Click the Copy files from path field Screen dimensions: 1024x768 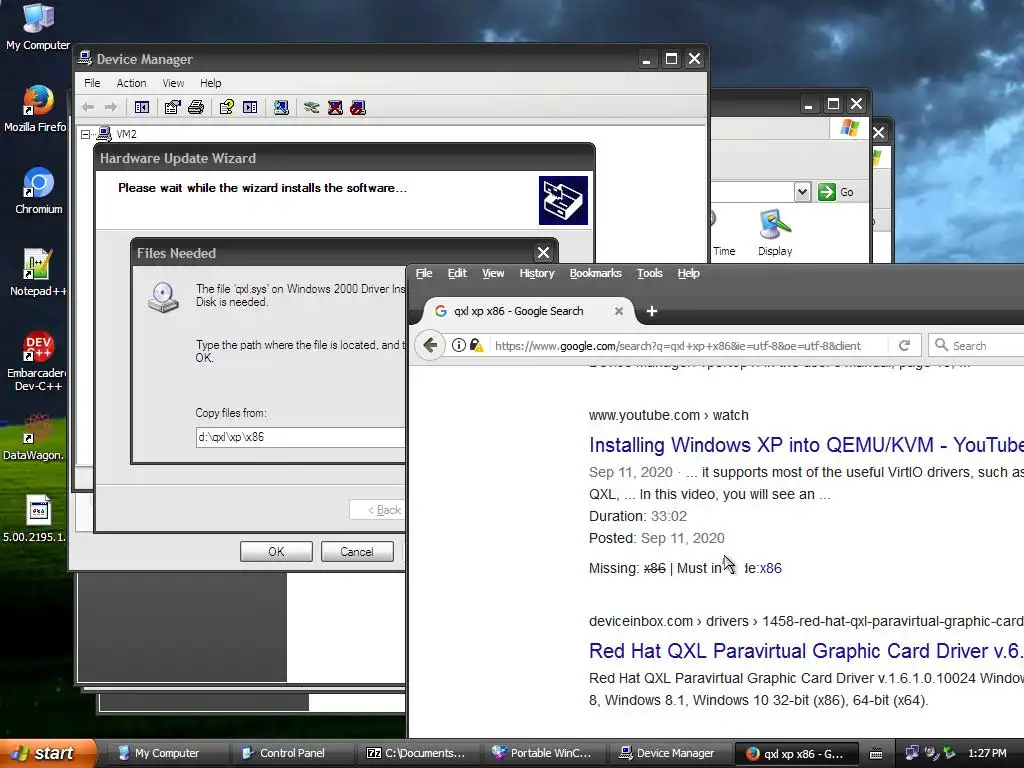[x=300, y=437]
